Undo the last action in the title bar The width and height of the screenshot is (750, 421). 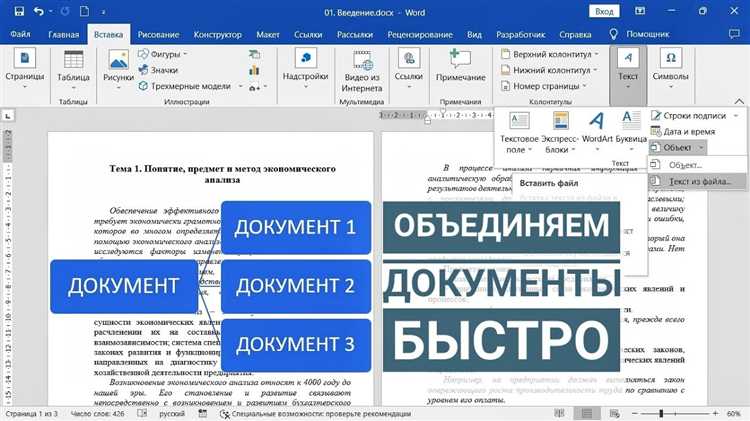coord(39,11)
